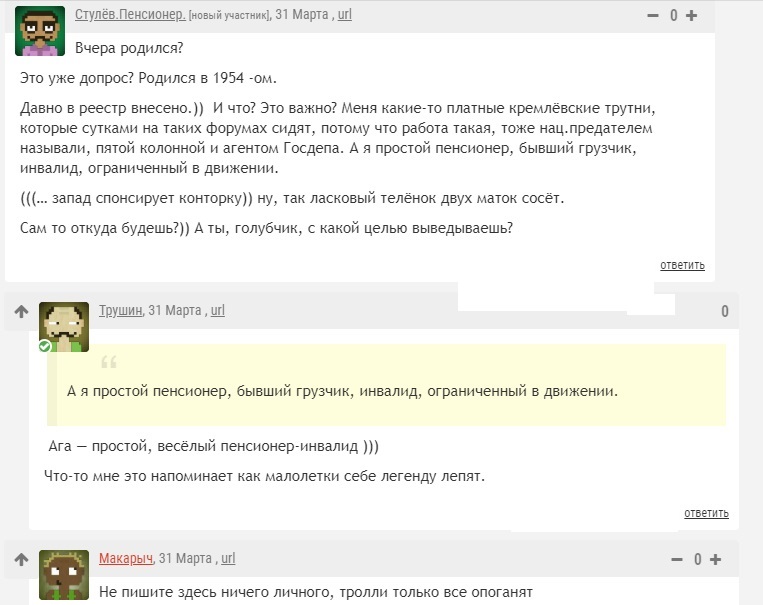
Task: Click the quotation mark icon in quoted block
Action: [x=109, y=362]
